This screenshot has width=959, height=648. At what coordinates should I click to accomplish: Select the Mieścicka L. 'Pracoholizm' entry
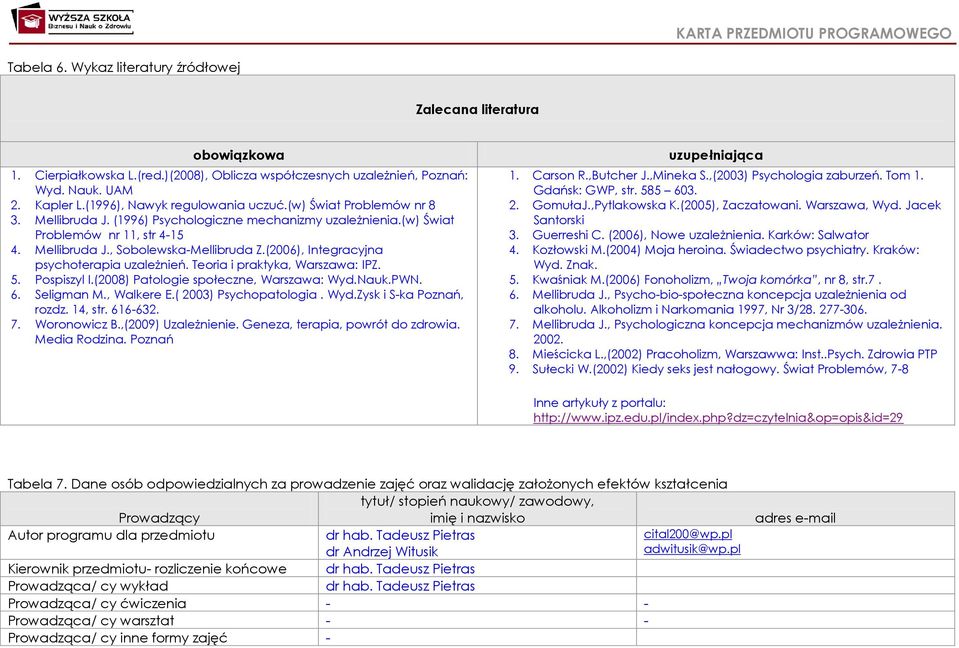click(x=735, y=354)
